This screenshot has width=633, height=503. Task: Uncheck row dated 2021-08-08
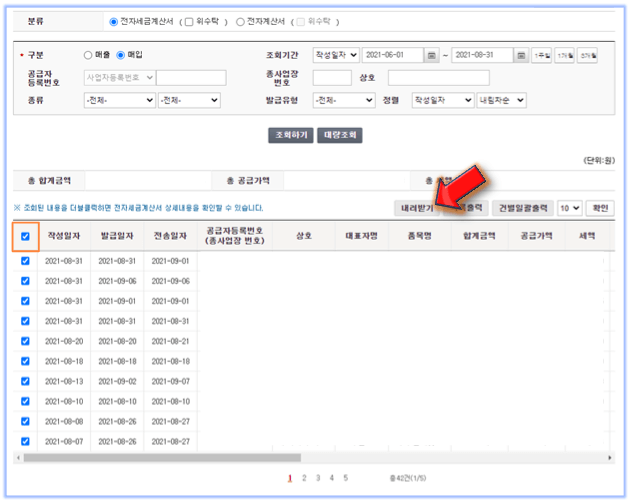coord(25,421)
